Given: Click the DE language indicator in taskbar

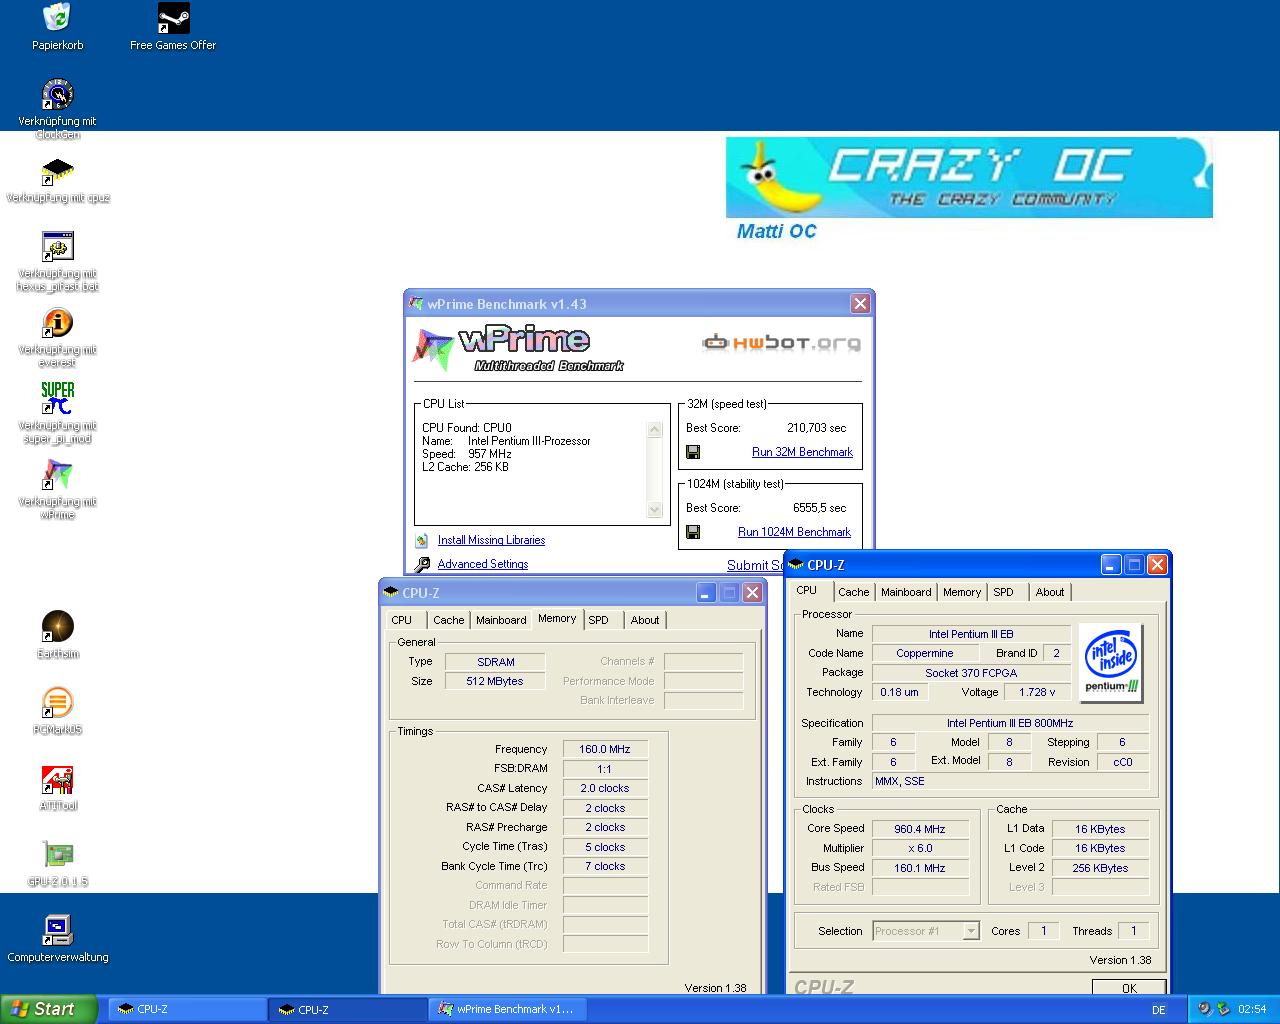Looking at the screenshot, I should (x=1159, y=1010).
